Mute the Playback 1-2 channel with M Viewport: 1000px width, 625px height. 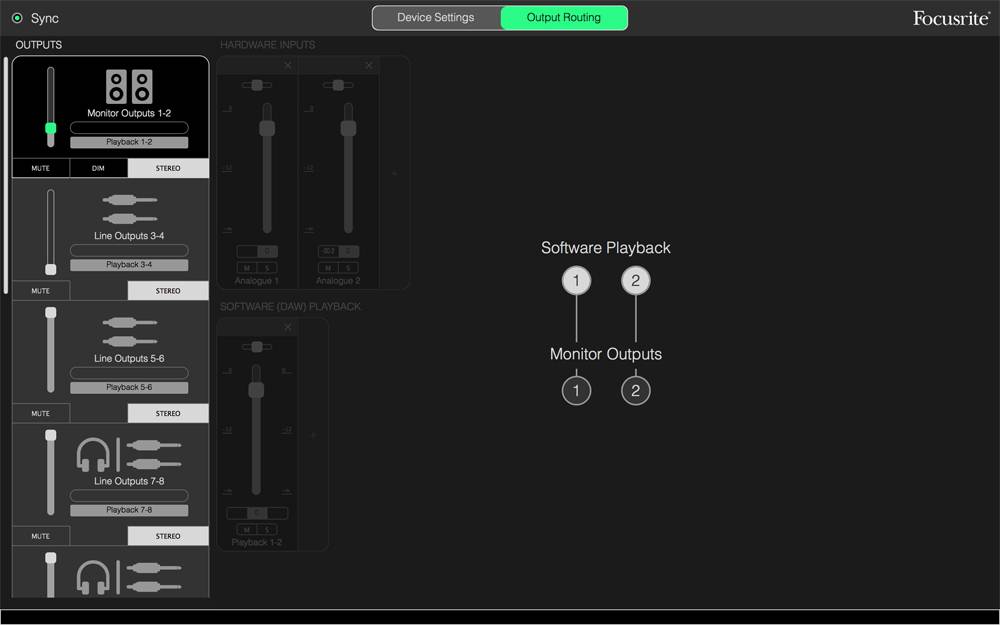coord(247,529)
